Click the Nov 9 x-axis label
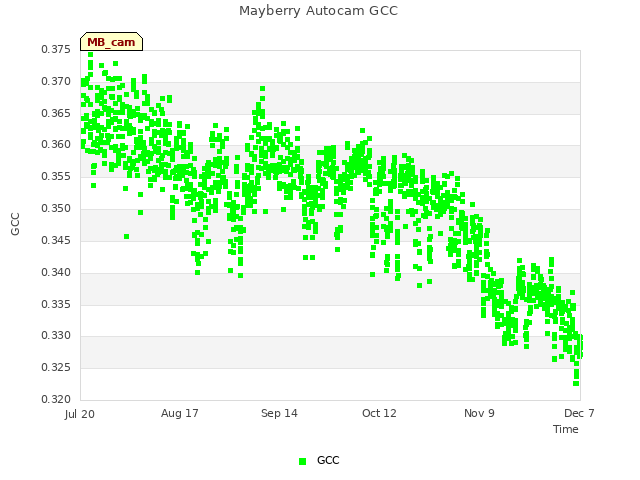The image size is (640, 480). tap(479, 413)
